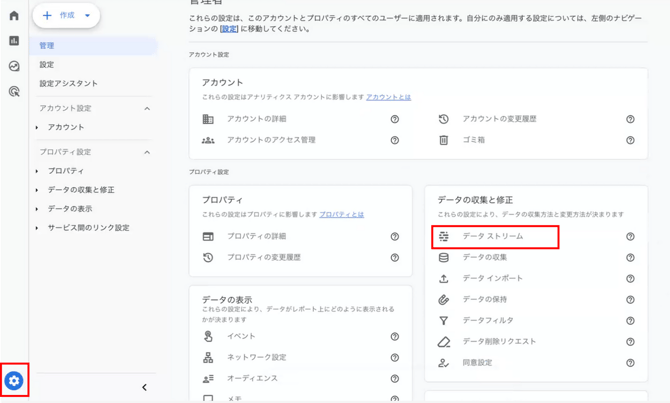This screenshot has height=403, width=670.
Task: Click the admin gear icon at bottom left
Action: (x=14, y=381)
